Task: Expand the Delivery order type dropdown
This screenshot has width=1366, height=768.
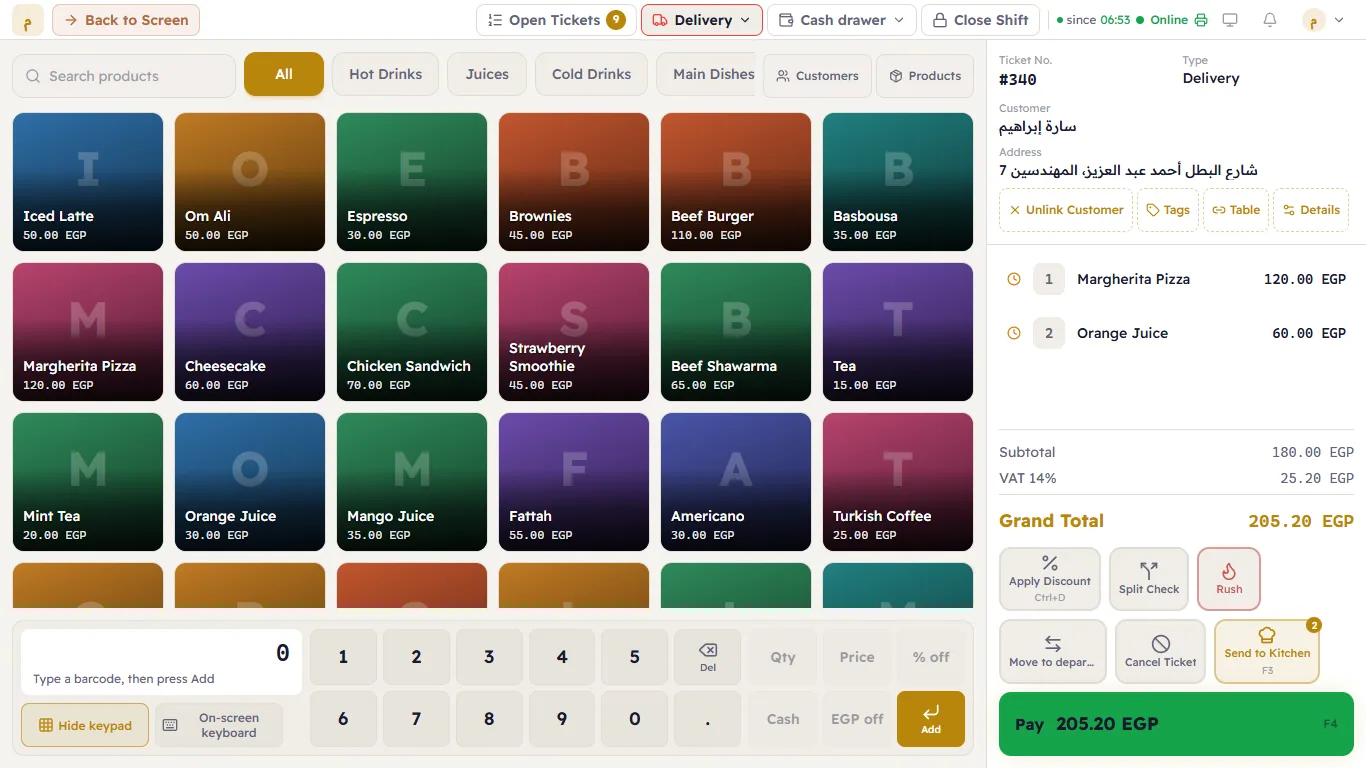Action: pyautogui.click(x=702, y=20)
